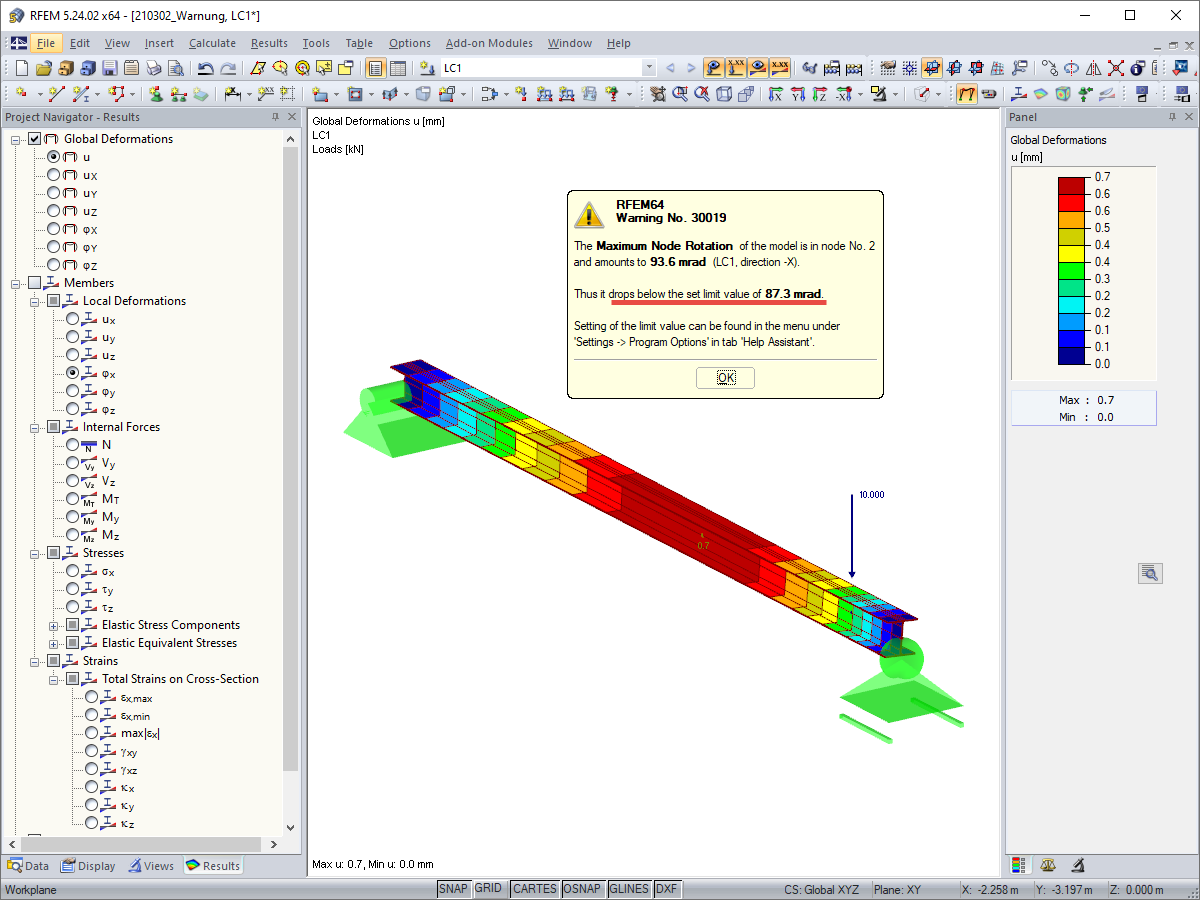
Task: Collapse the Internal Forces node
Action: [x=35, y=427]
